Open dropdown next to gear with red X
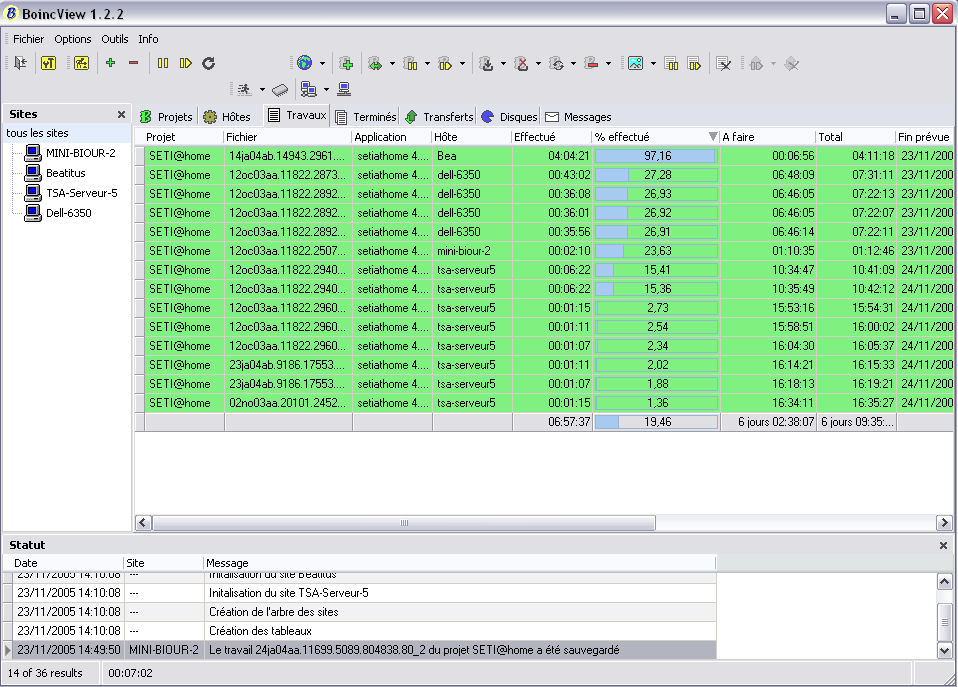 coord(538,64)
